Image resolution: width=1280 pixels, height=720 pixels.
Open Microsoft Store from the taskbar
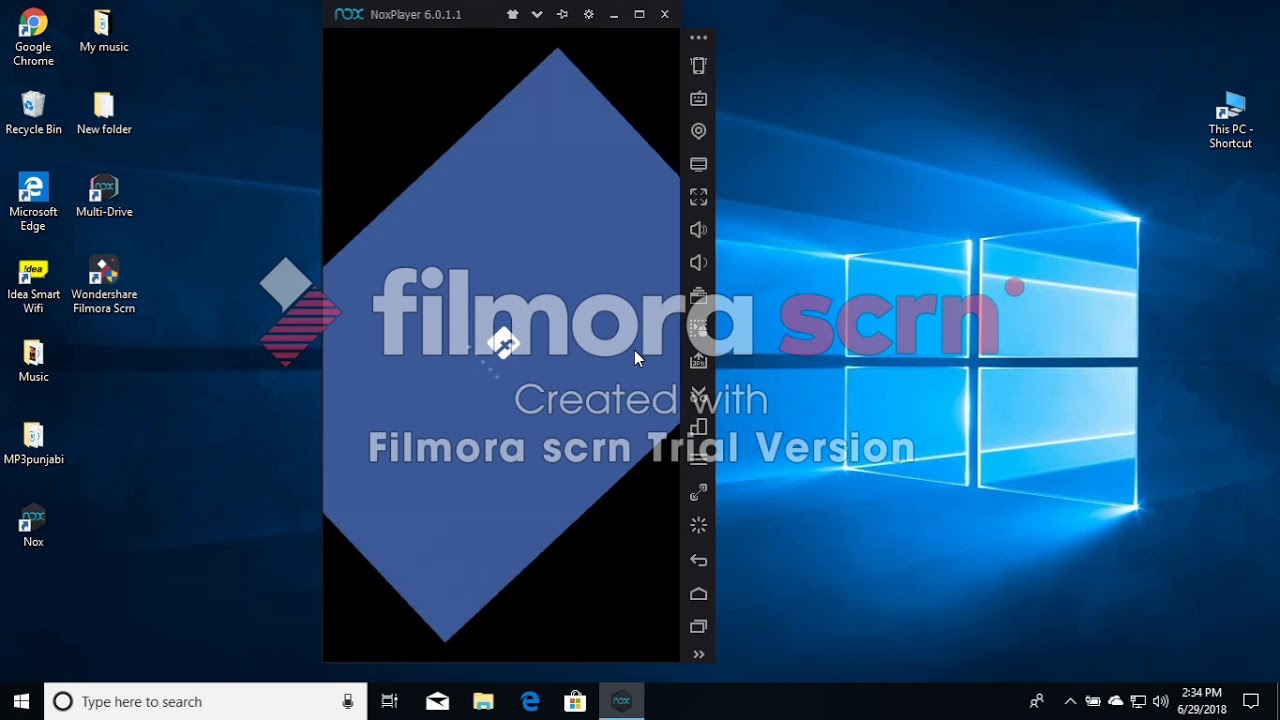point(575,701)
